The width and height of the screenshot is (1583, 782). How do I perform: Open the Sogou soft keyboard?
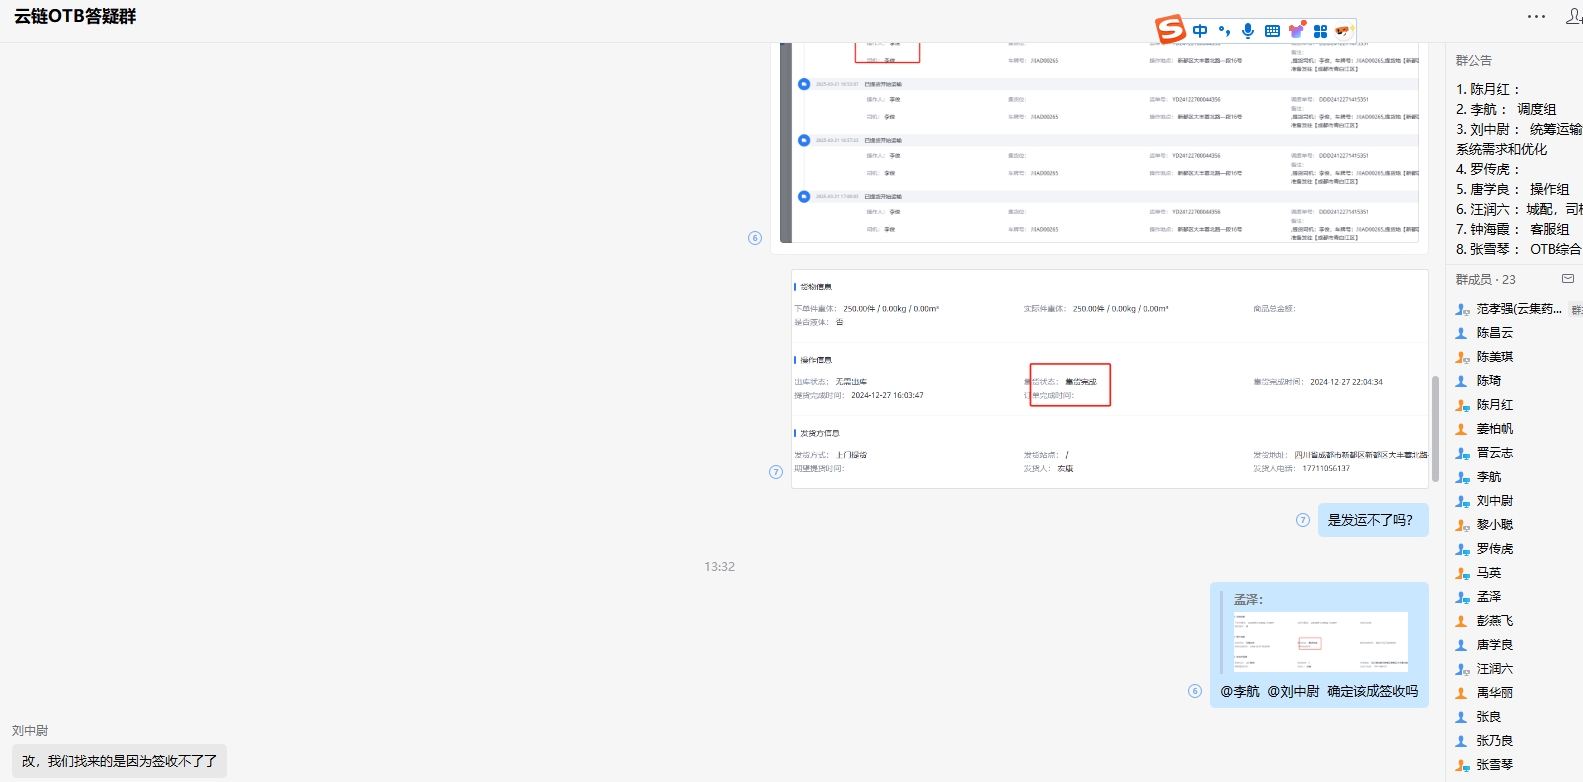click(x=1272, y=31)
